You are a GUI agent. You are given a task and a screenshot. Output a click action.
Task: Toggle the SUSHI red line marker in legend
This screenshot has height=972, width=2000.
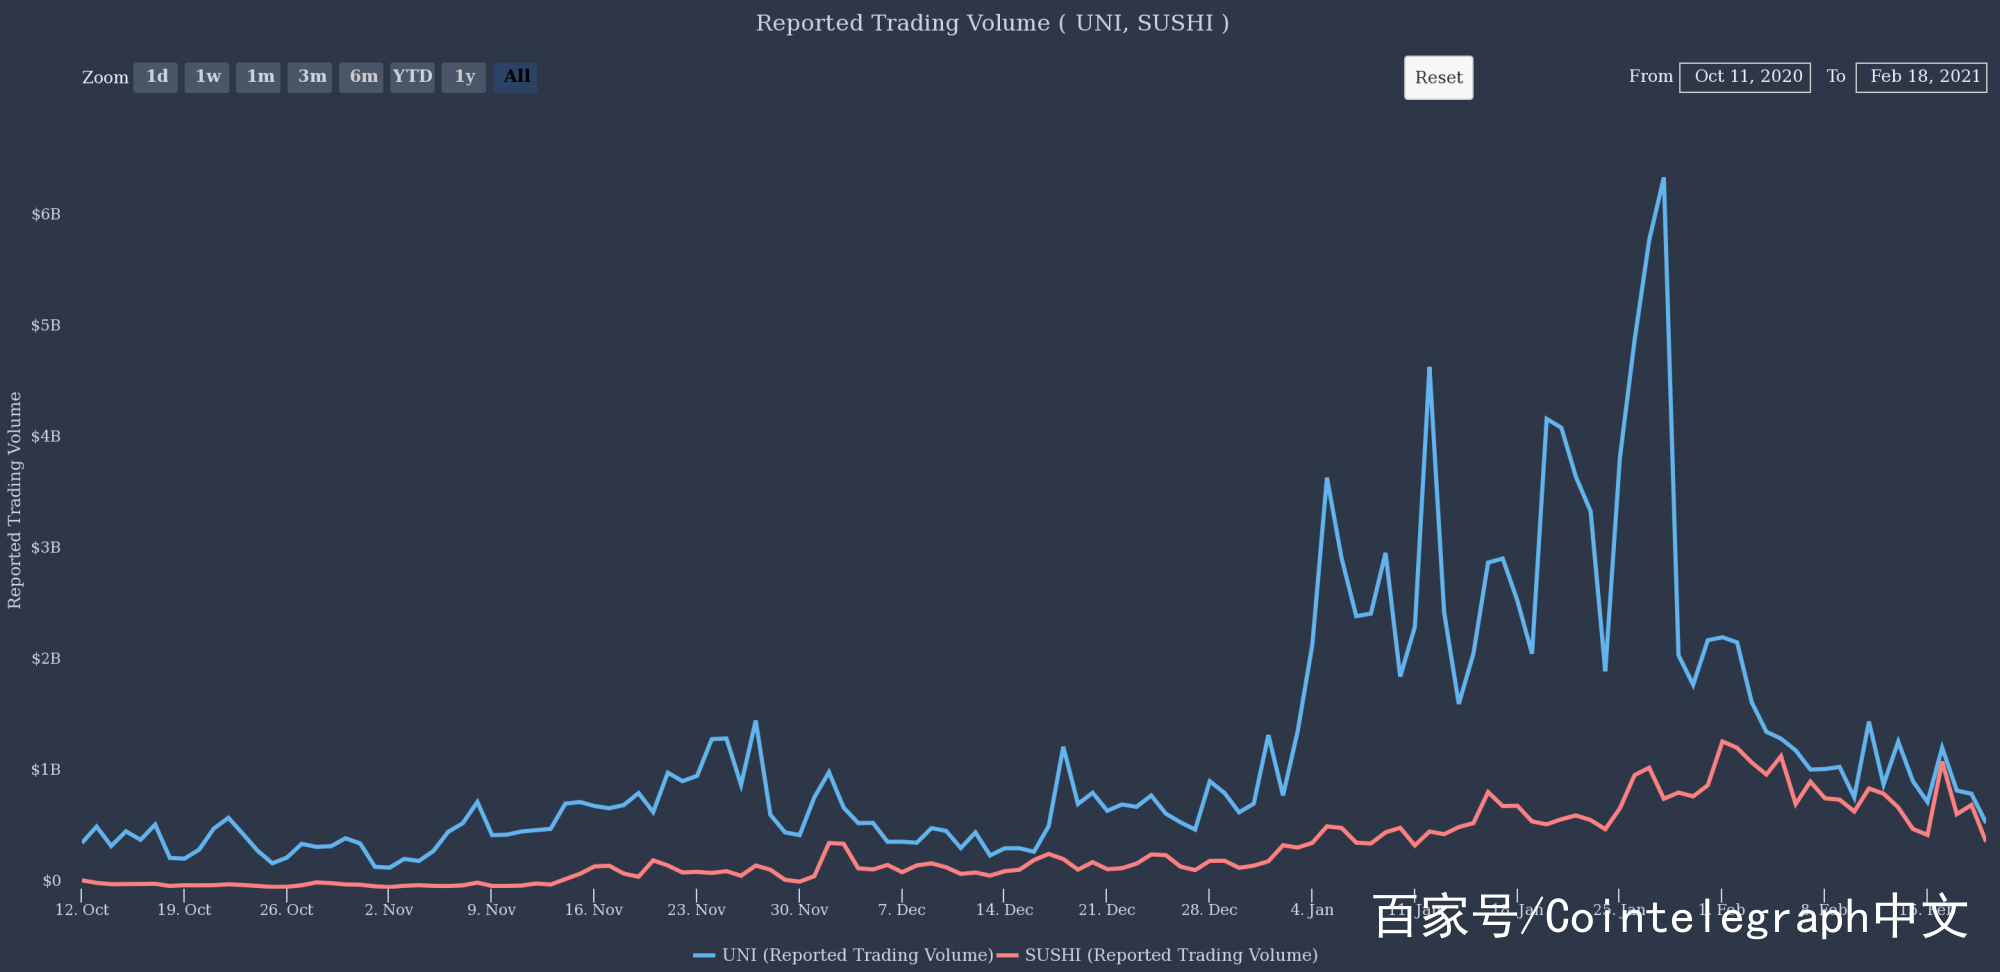pos(1010,955)
